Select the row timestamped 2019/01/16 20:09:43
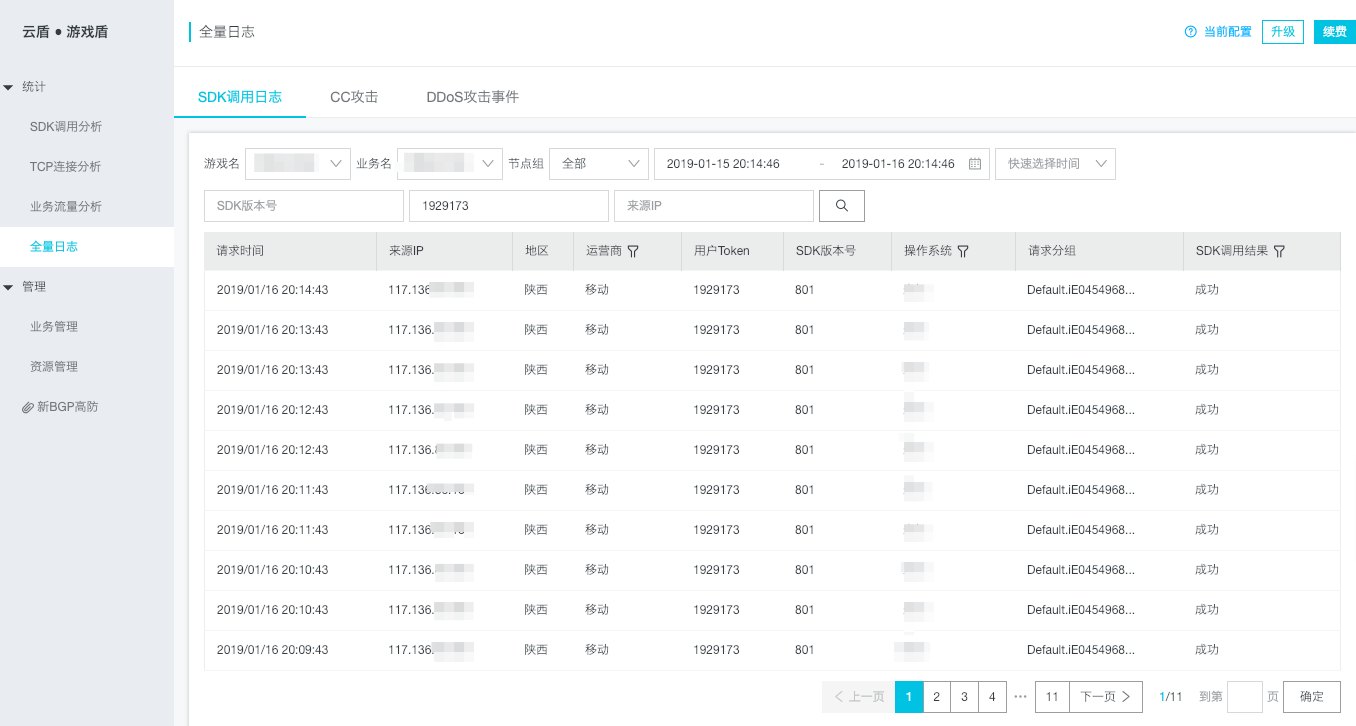1356x726 pixels. pyautogui.click(x=772, y=650)
